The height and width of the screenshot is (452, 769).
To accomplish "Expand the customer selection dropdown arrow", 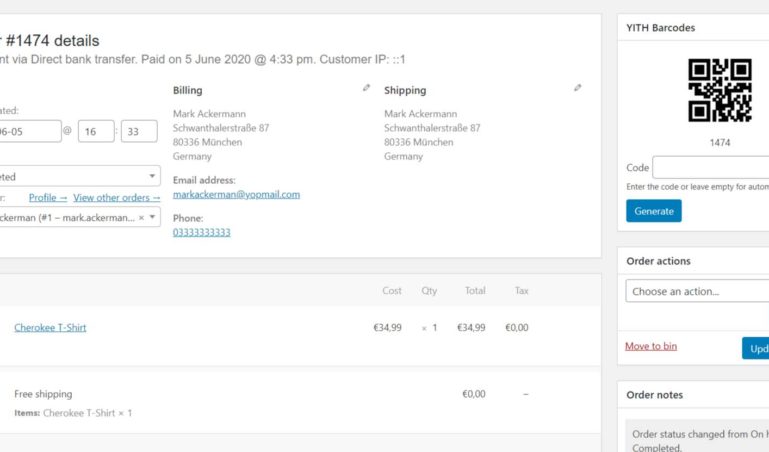I will tap(153, 217).
